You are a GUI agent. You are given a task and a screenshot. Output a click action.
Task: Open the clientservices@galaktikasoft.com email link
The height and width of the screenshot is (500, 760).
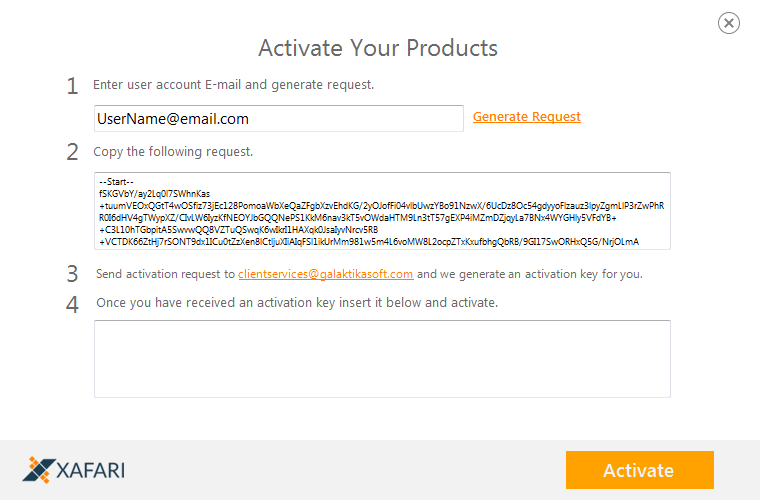pyautogui.click(x=326, y=274)
